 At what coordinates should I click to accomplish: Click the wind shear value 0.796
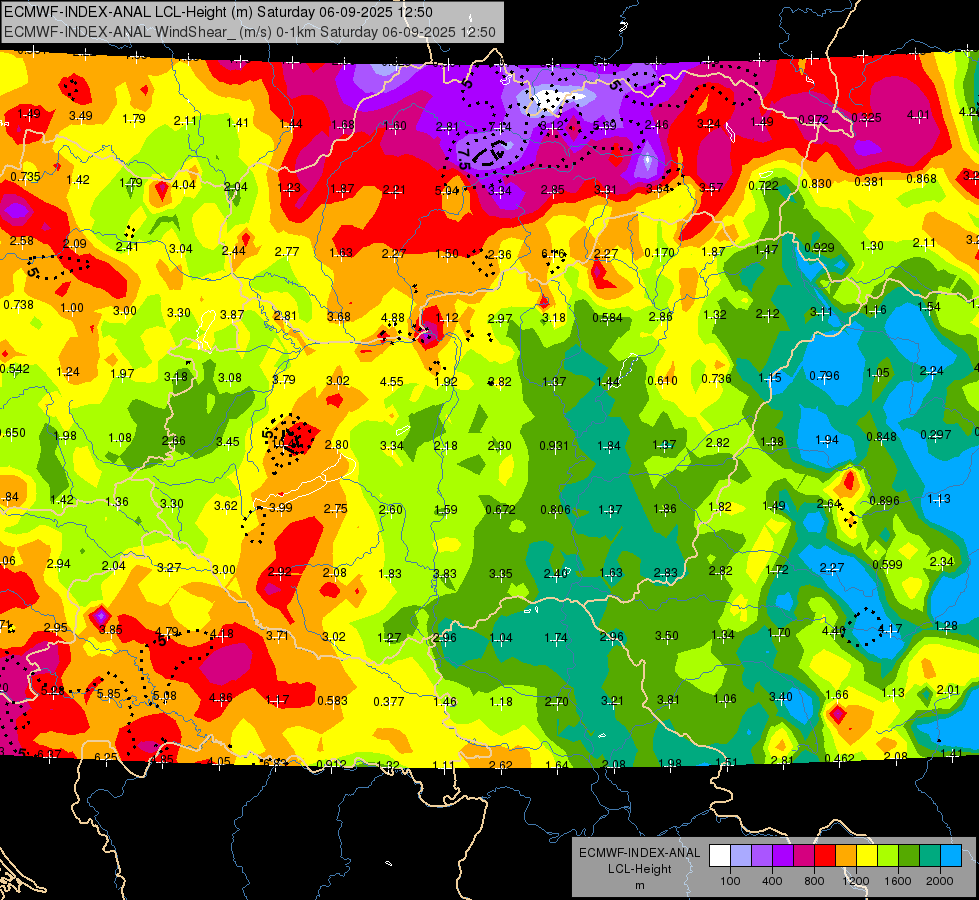pyautogui.click(x=824, y=376)
